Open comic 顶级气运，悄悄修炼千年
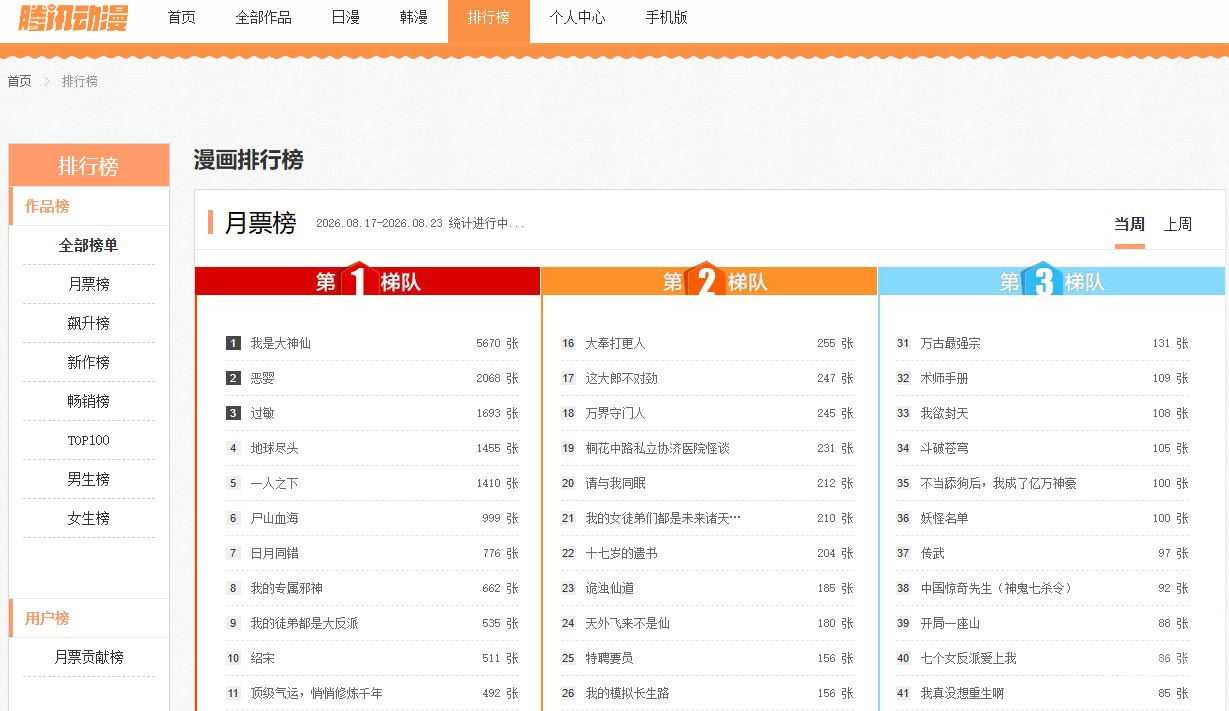 [x=317, y=693]
